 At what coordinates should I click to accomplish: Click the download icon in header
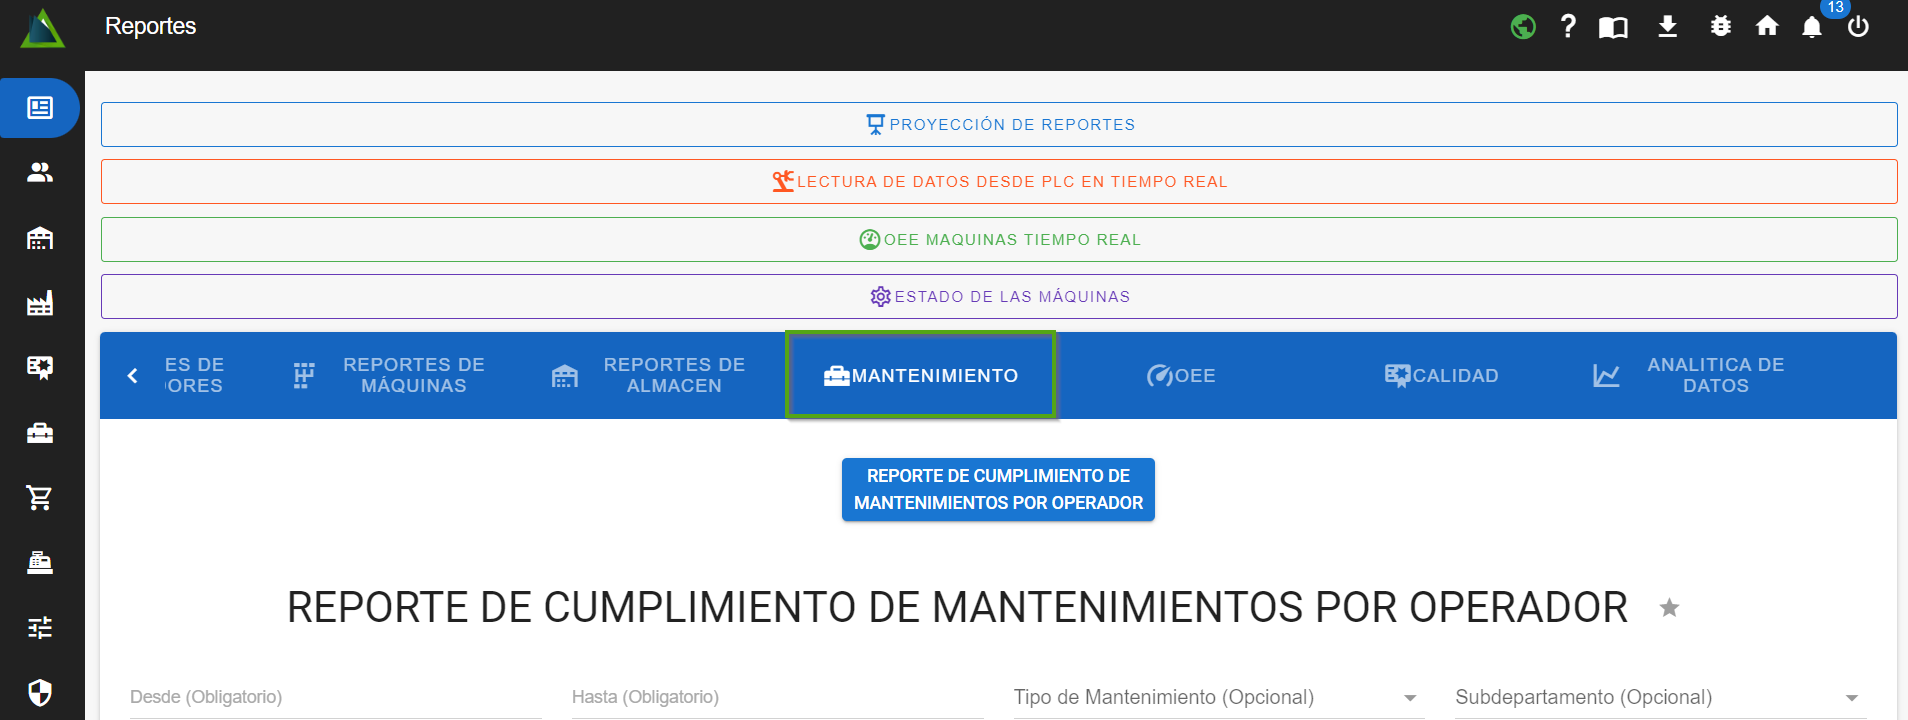tap(1667, 27)
